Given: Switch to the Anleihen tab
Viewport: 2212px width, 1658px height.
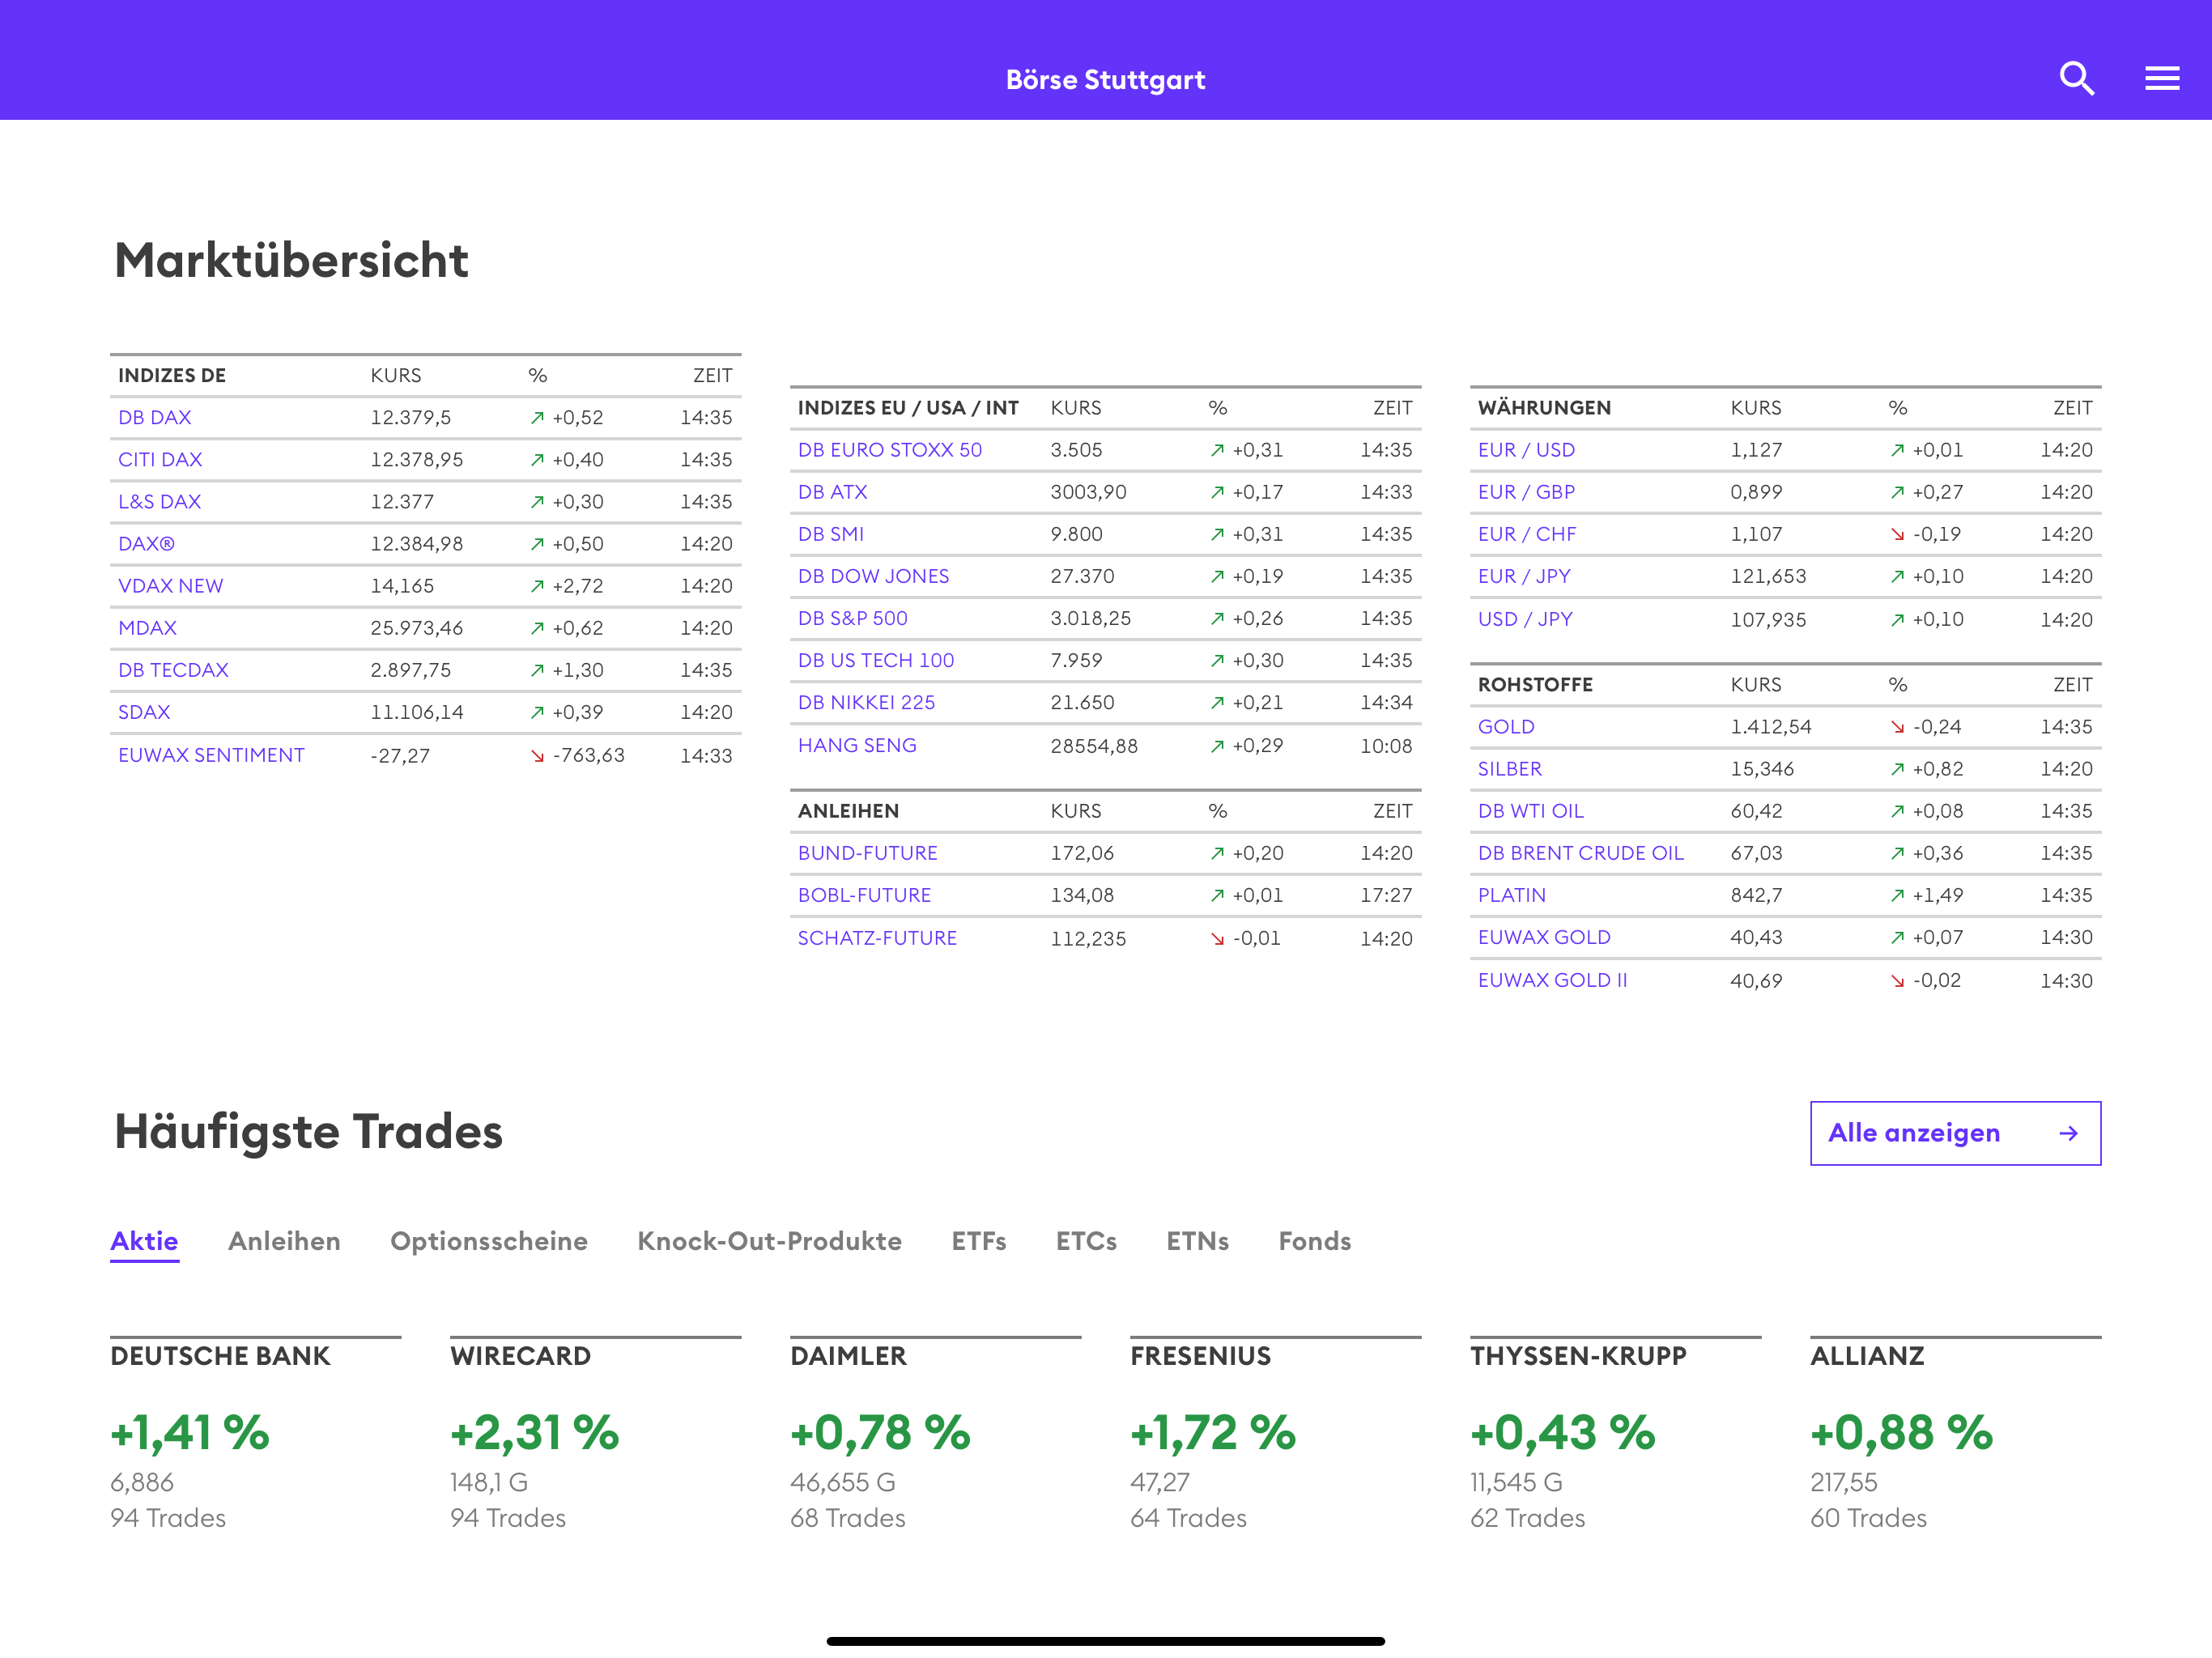Looking at the screenshot, I should coord(284,1241).
